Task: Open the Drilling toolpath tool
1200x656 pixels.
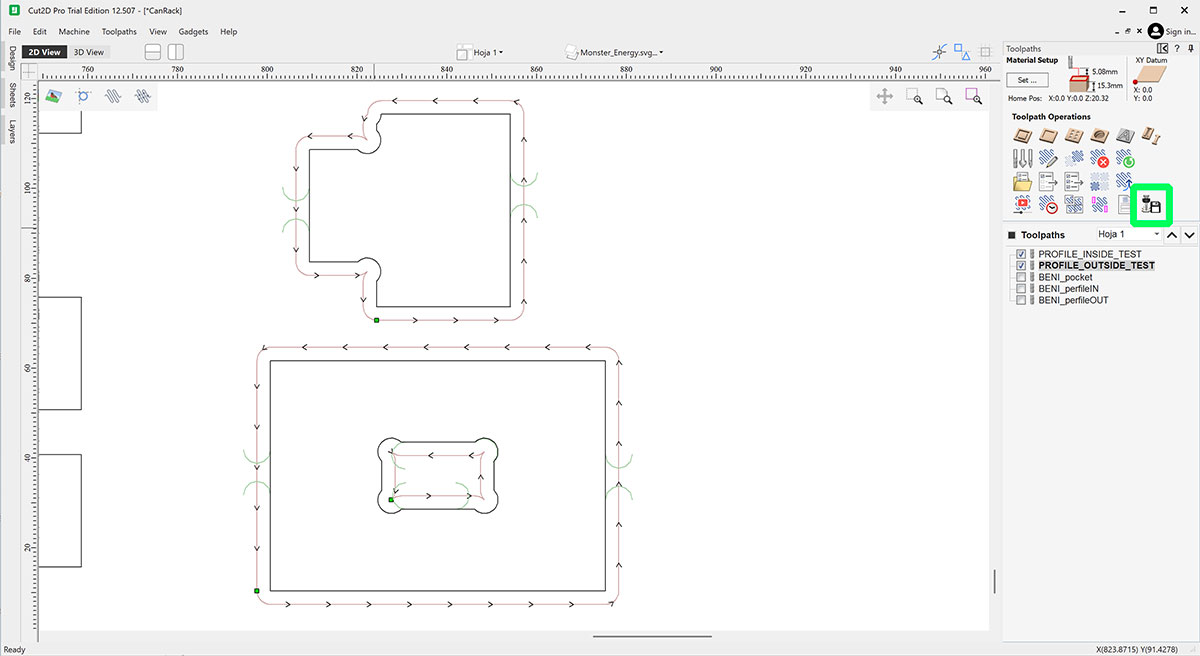Action: tap(1074, 136)
